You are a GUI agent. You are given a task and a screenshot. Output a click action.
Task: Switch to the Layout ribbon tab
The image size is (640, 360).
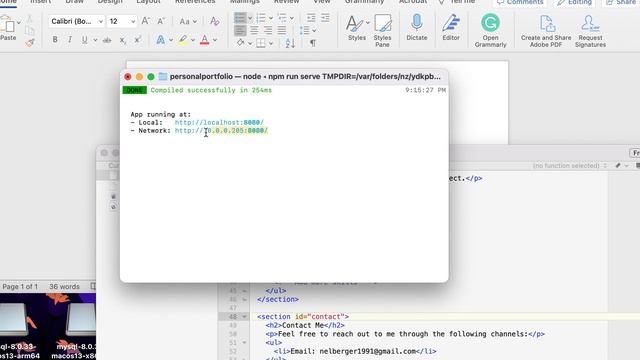[x=148, y=2]
